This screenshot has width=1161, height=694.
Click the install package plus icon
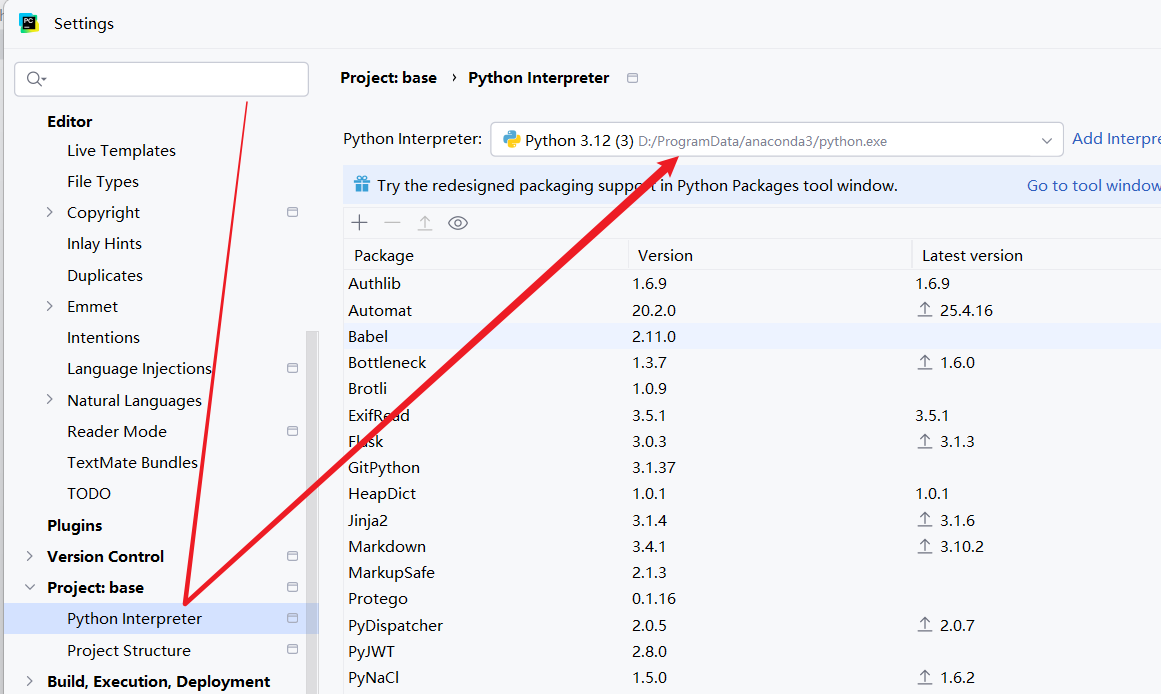[360, 223]
